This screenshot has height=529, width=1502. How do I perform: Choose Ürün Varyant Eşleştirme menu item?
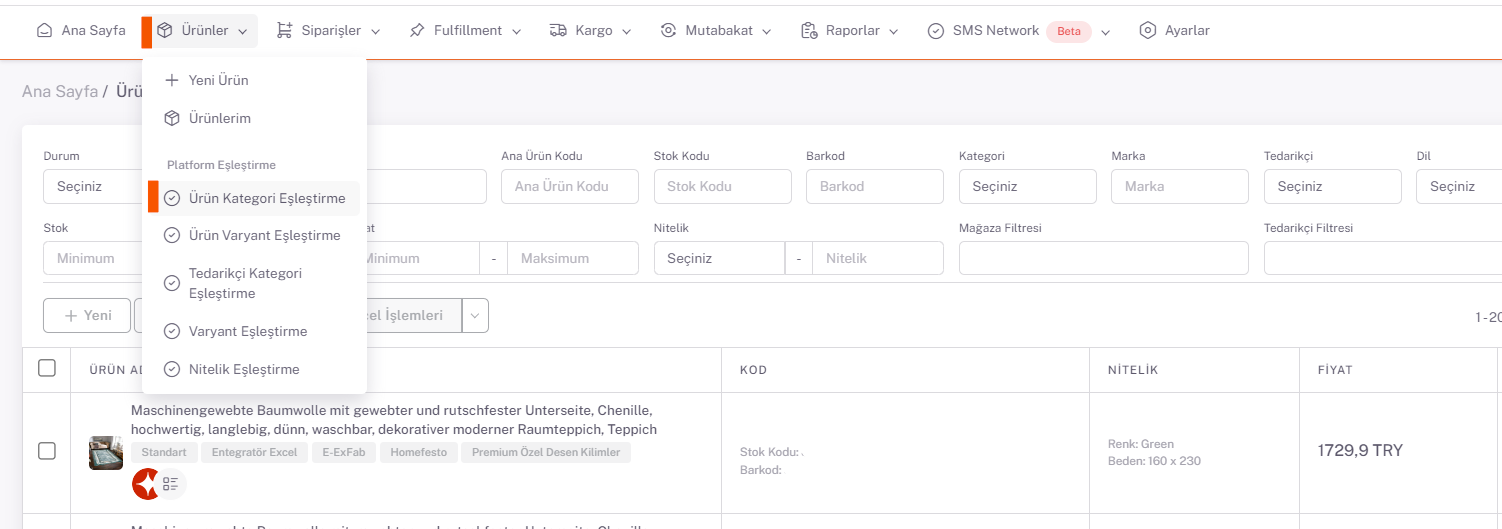coord(264,236)
